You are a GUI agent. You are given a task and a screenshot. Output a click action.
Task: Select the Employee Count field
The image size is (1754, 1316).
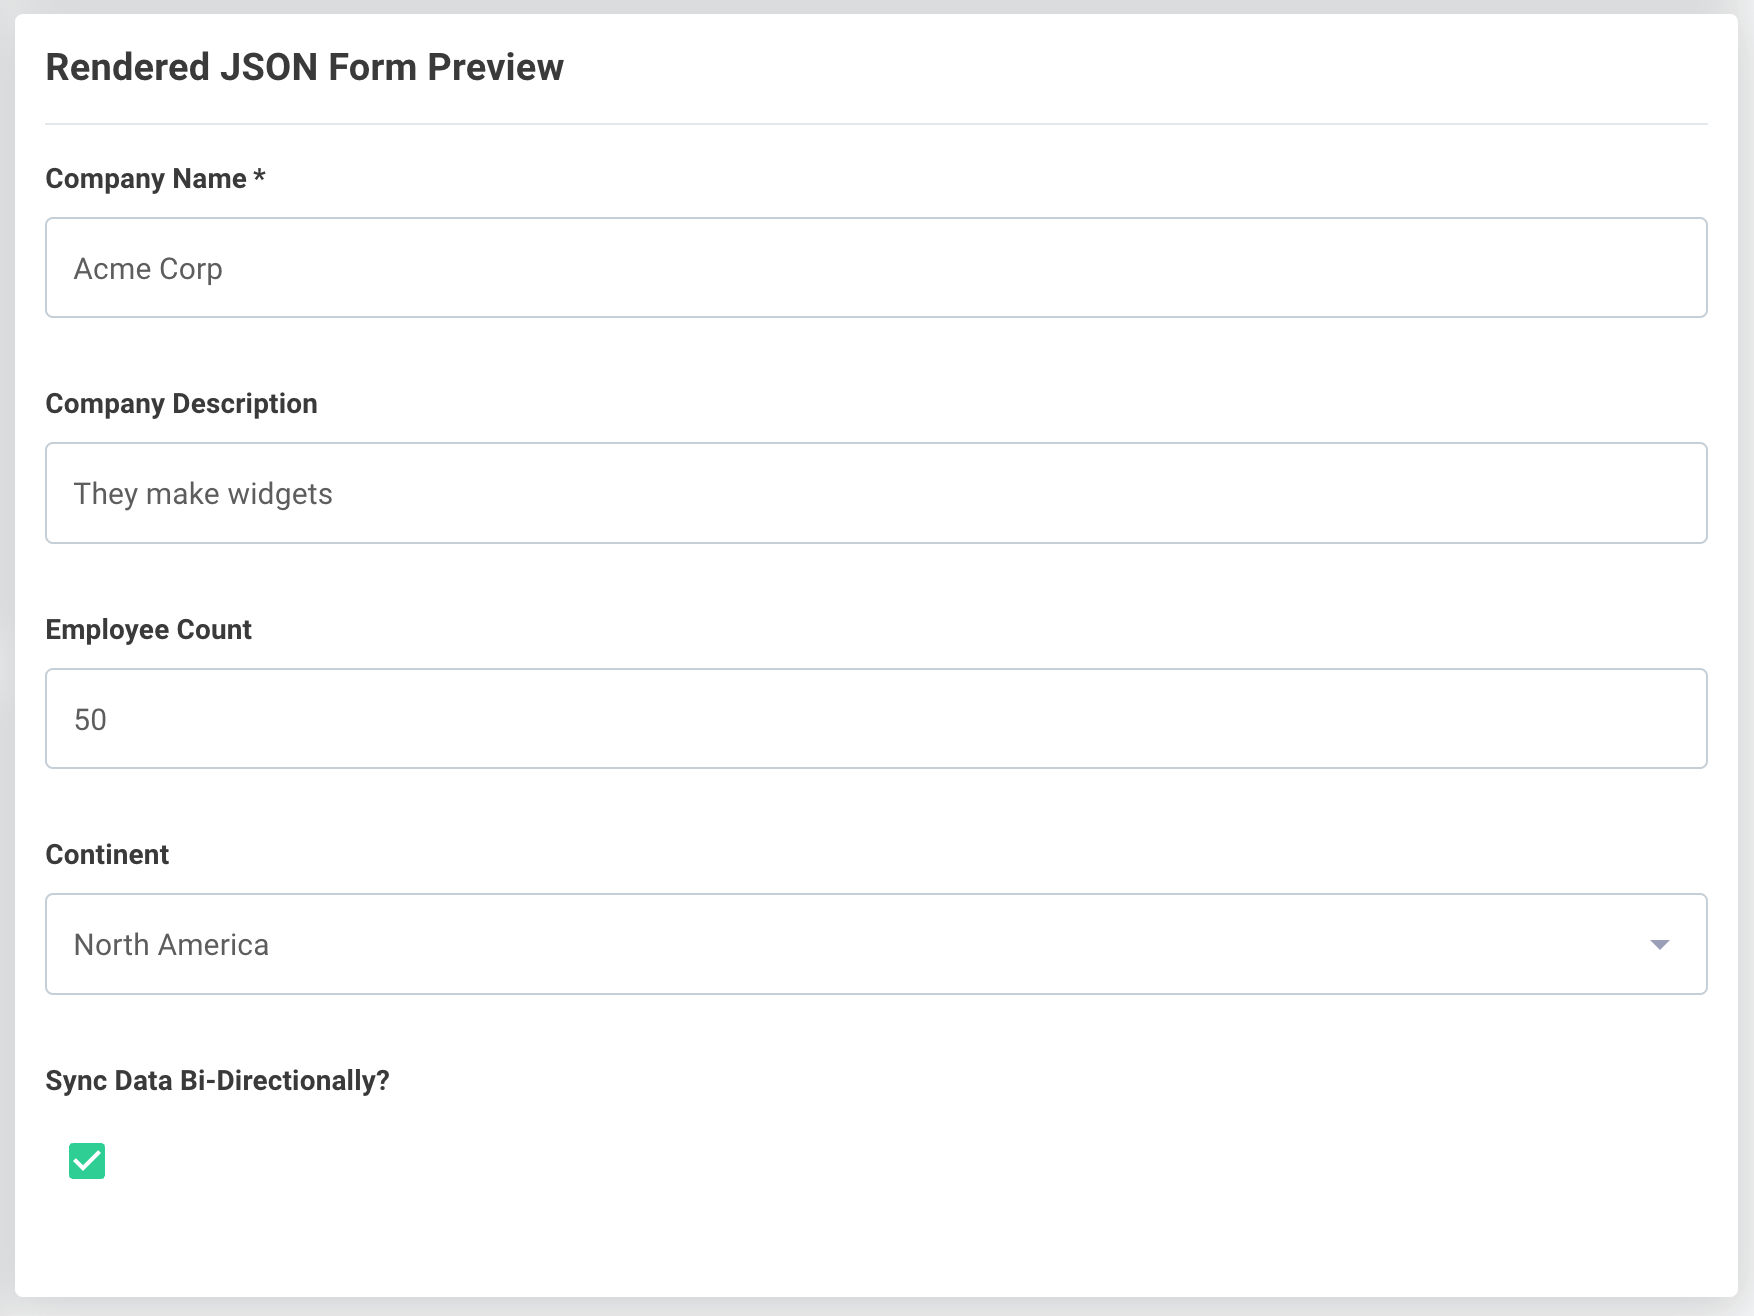pyautogui.click(x=875, y=718)
